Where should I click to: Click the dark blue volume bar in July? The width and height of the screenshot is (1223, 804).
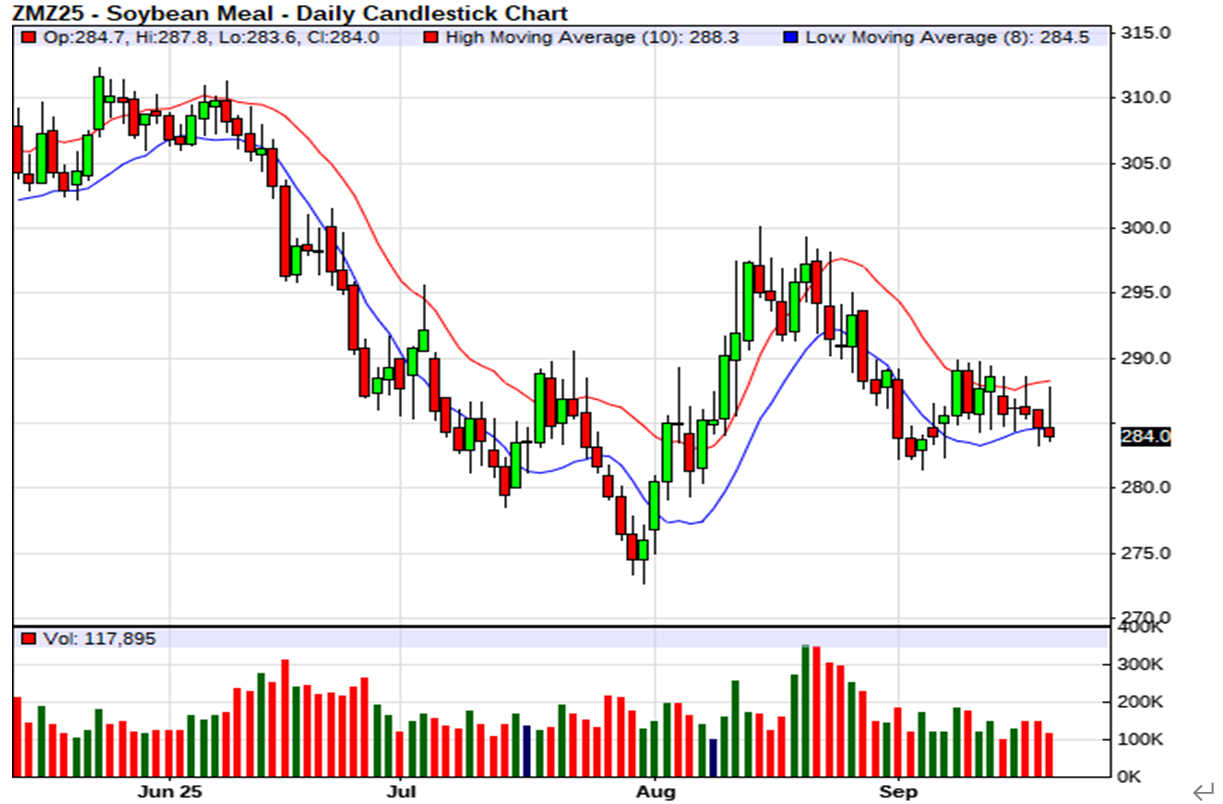527,751
